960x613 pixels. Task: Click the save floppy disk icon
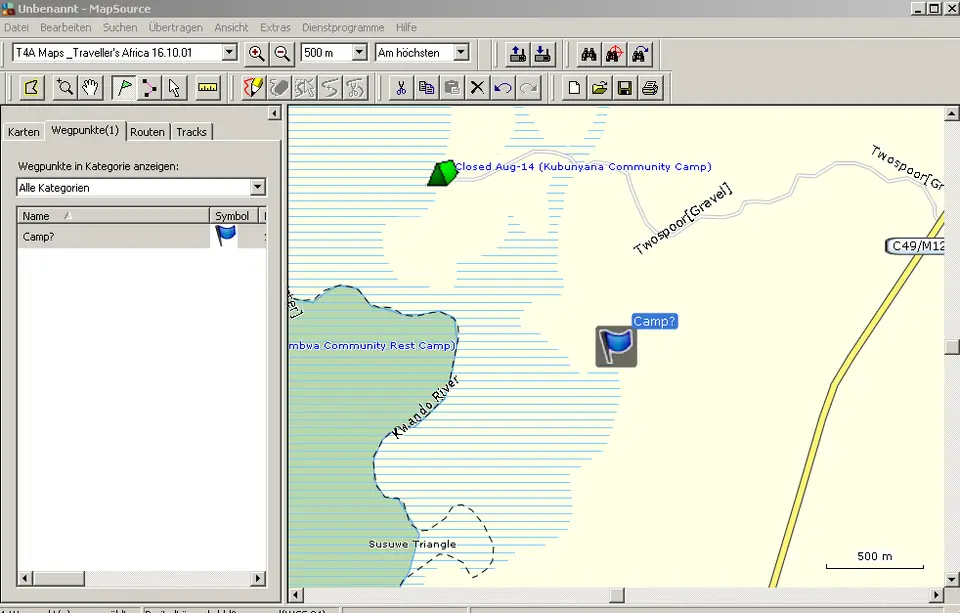[x=624, y=88]
